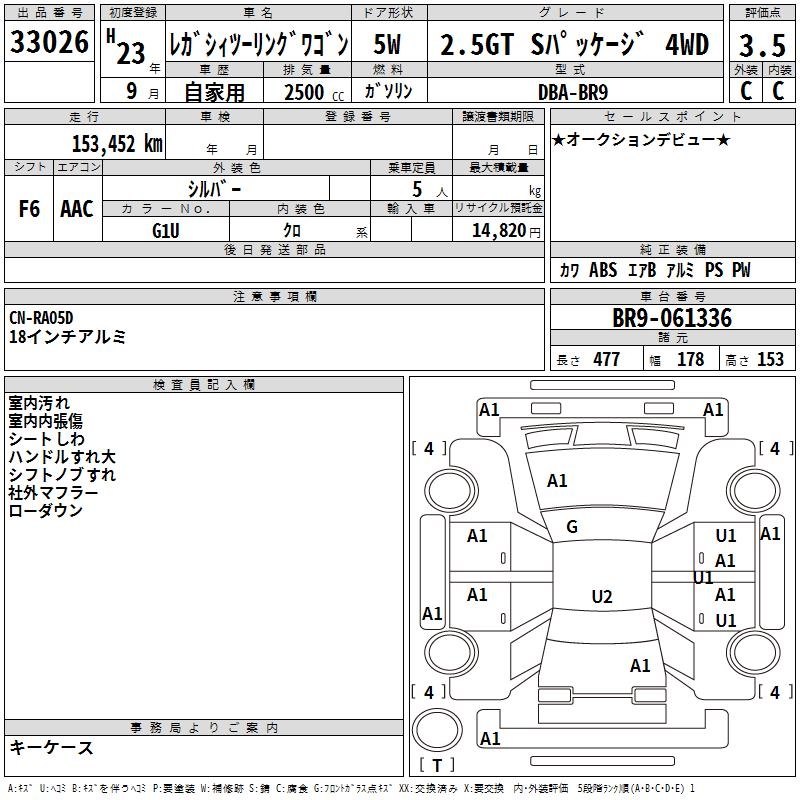Select the 社外マフラー inspector note
Screen dimensions: 800x800
click(54, 493)
